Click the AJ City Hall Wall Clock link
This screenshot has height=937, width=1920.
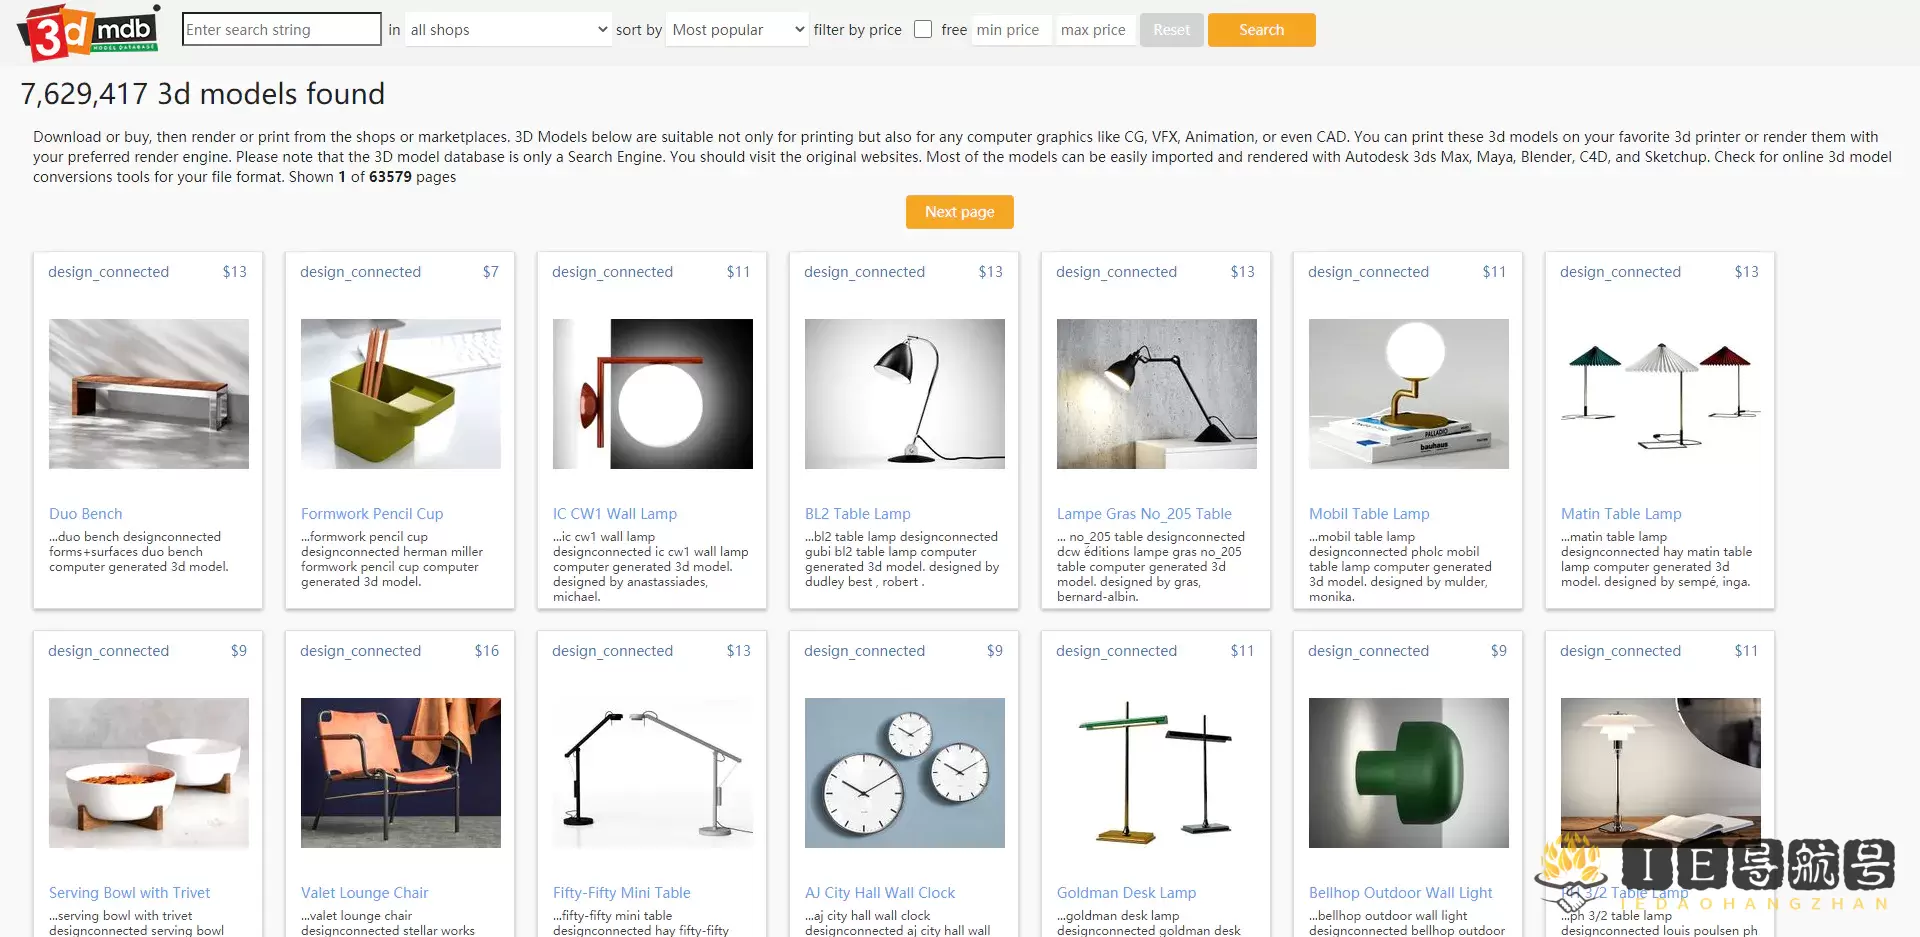pyautogui.click(x=880, y=892)
